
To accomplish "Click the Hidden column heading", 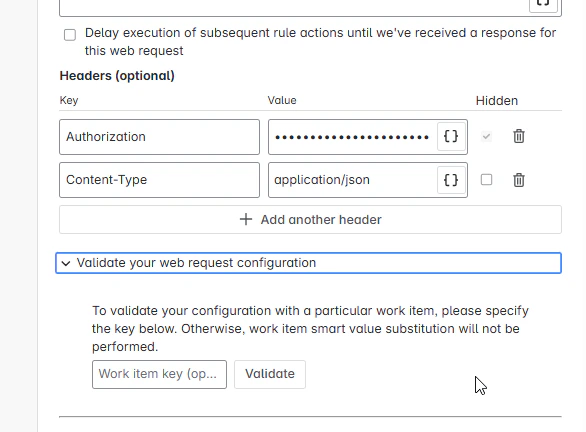I will pos(497,101).
